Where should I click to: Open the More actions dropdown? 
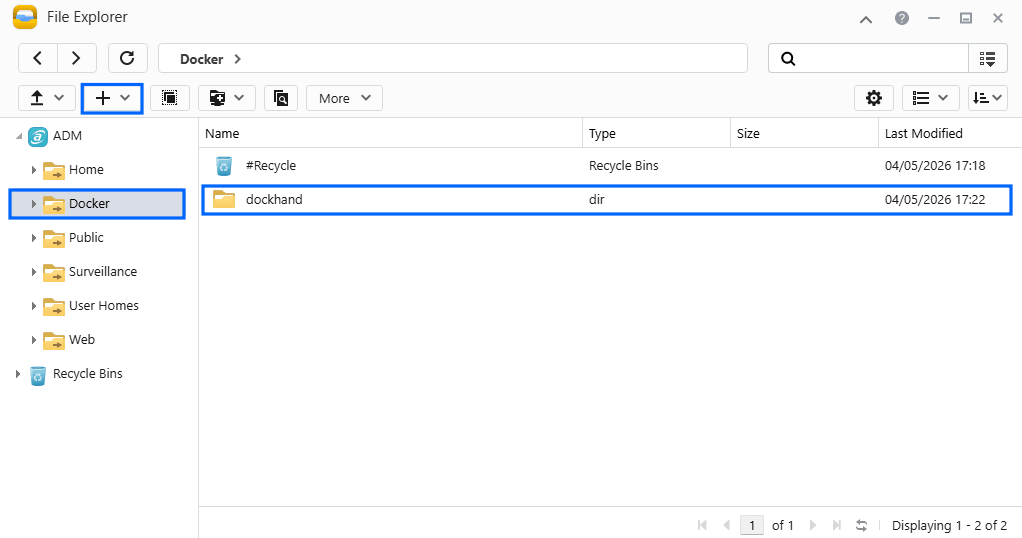(x=344, y=98)
